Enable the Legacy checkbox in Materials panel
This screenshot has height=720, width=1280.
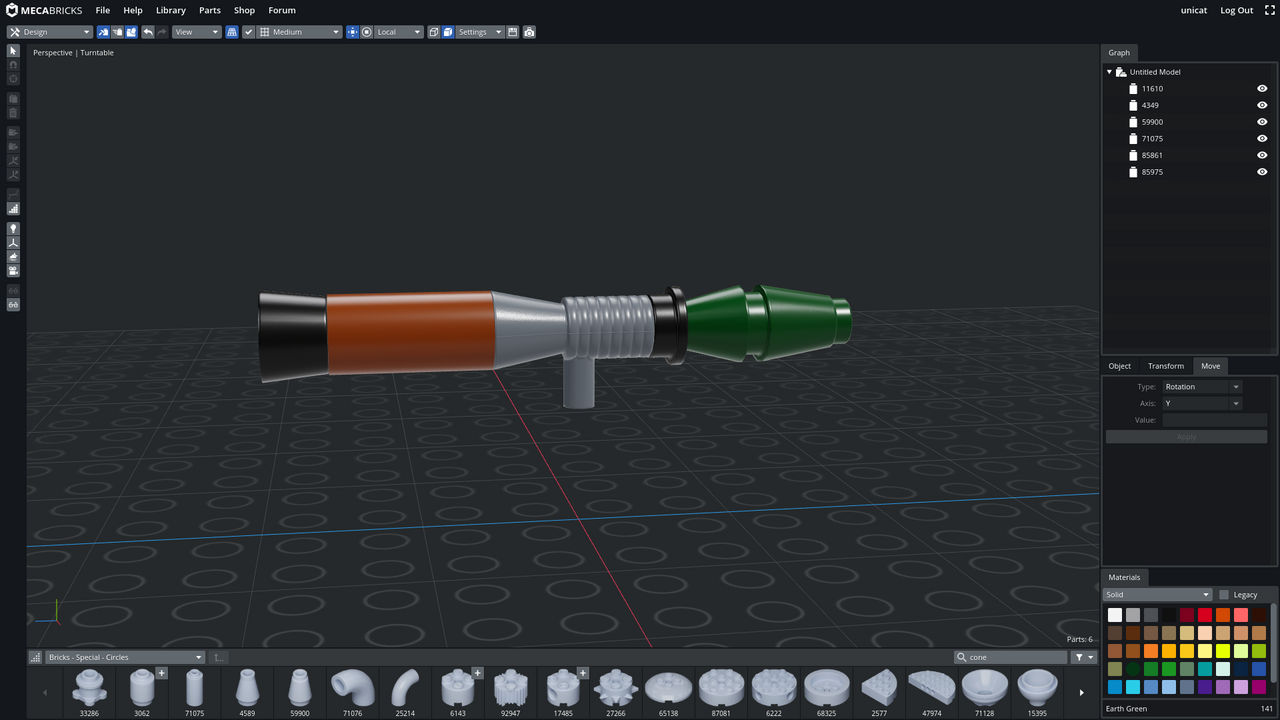tap(1224, 594)
